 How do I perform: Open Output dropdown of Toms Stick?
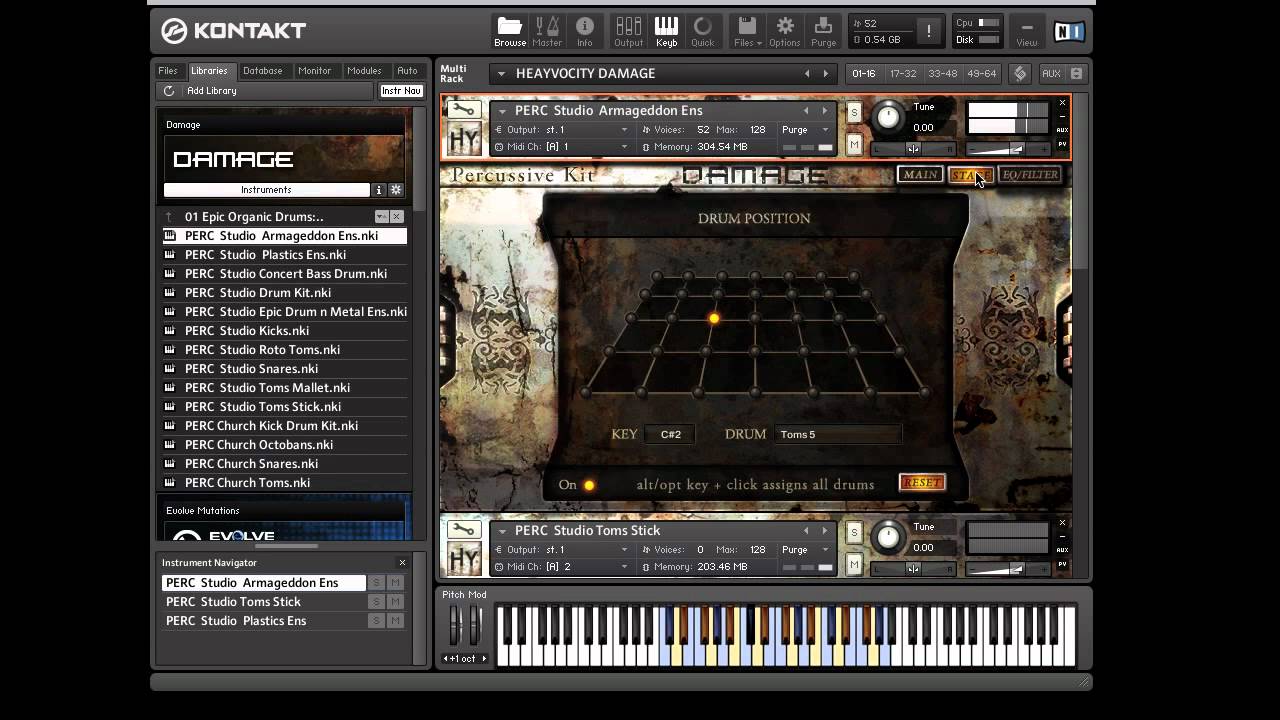(x=563, y=550)
